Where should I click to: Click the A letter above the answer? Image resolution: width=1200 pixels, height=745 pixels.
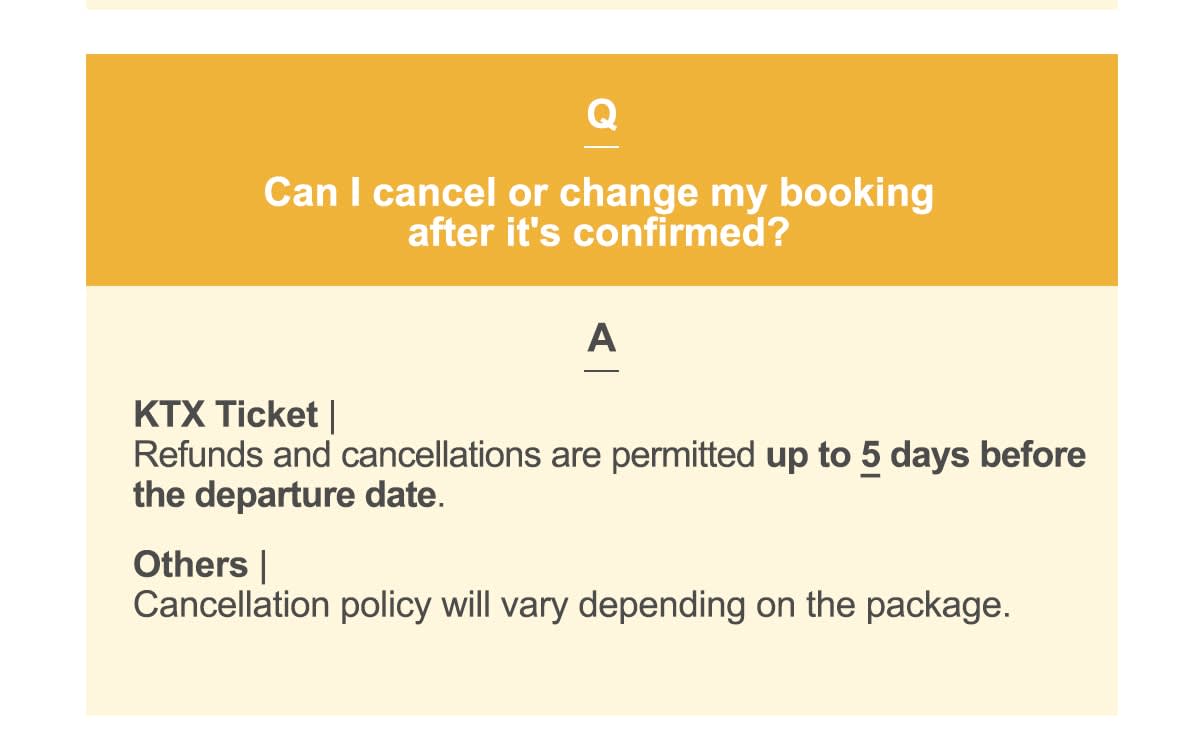click(x=601, y=340)
